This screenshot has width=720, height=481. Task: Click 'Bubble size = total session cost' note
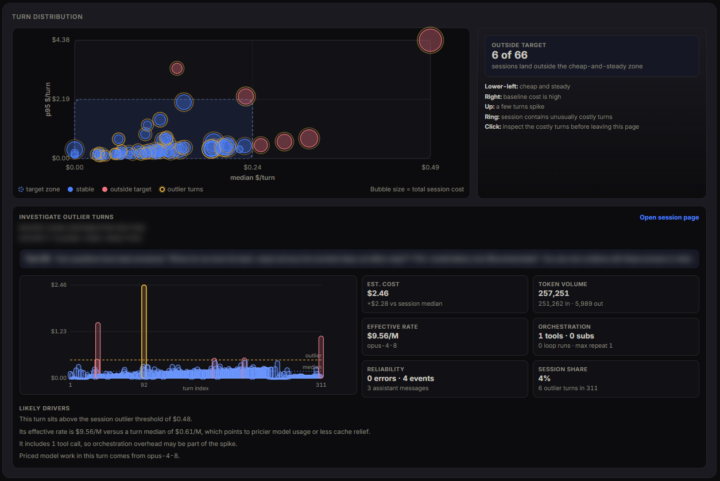(417, 189)
